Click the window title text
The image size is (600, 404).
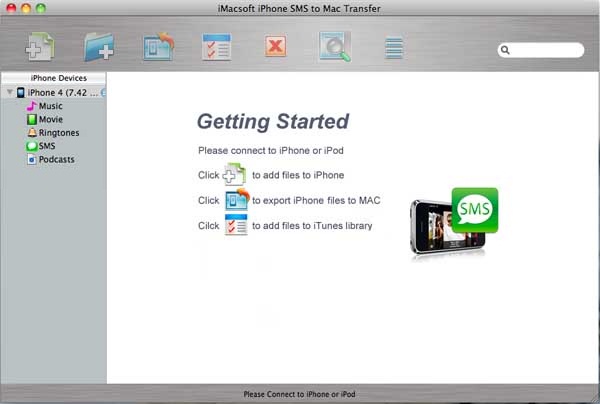(x=299, y=8)
